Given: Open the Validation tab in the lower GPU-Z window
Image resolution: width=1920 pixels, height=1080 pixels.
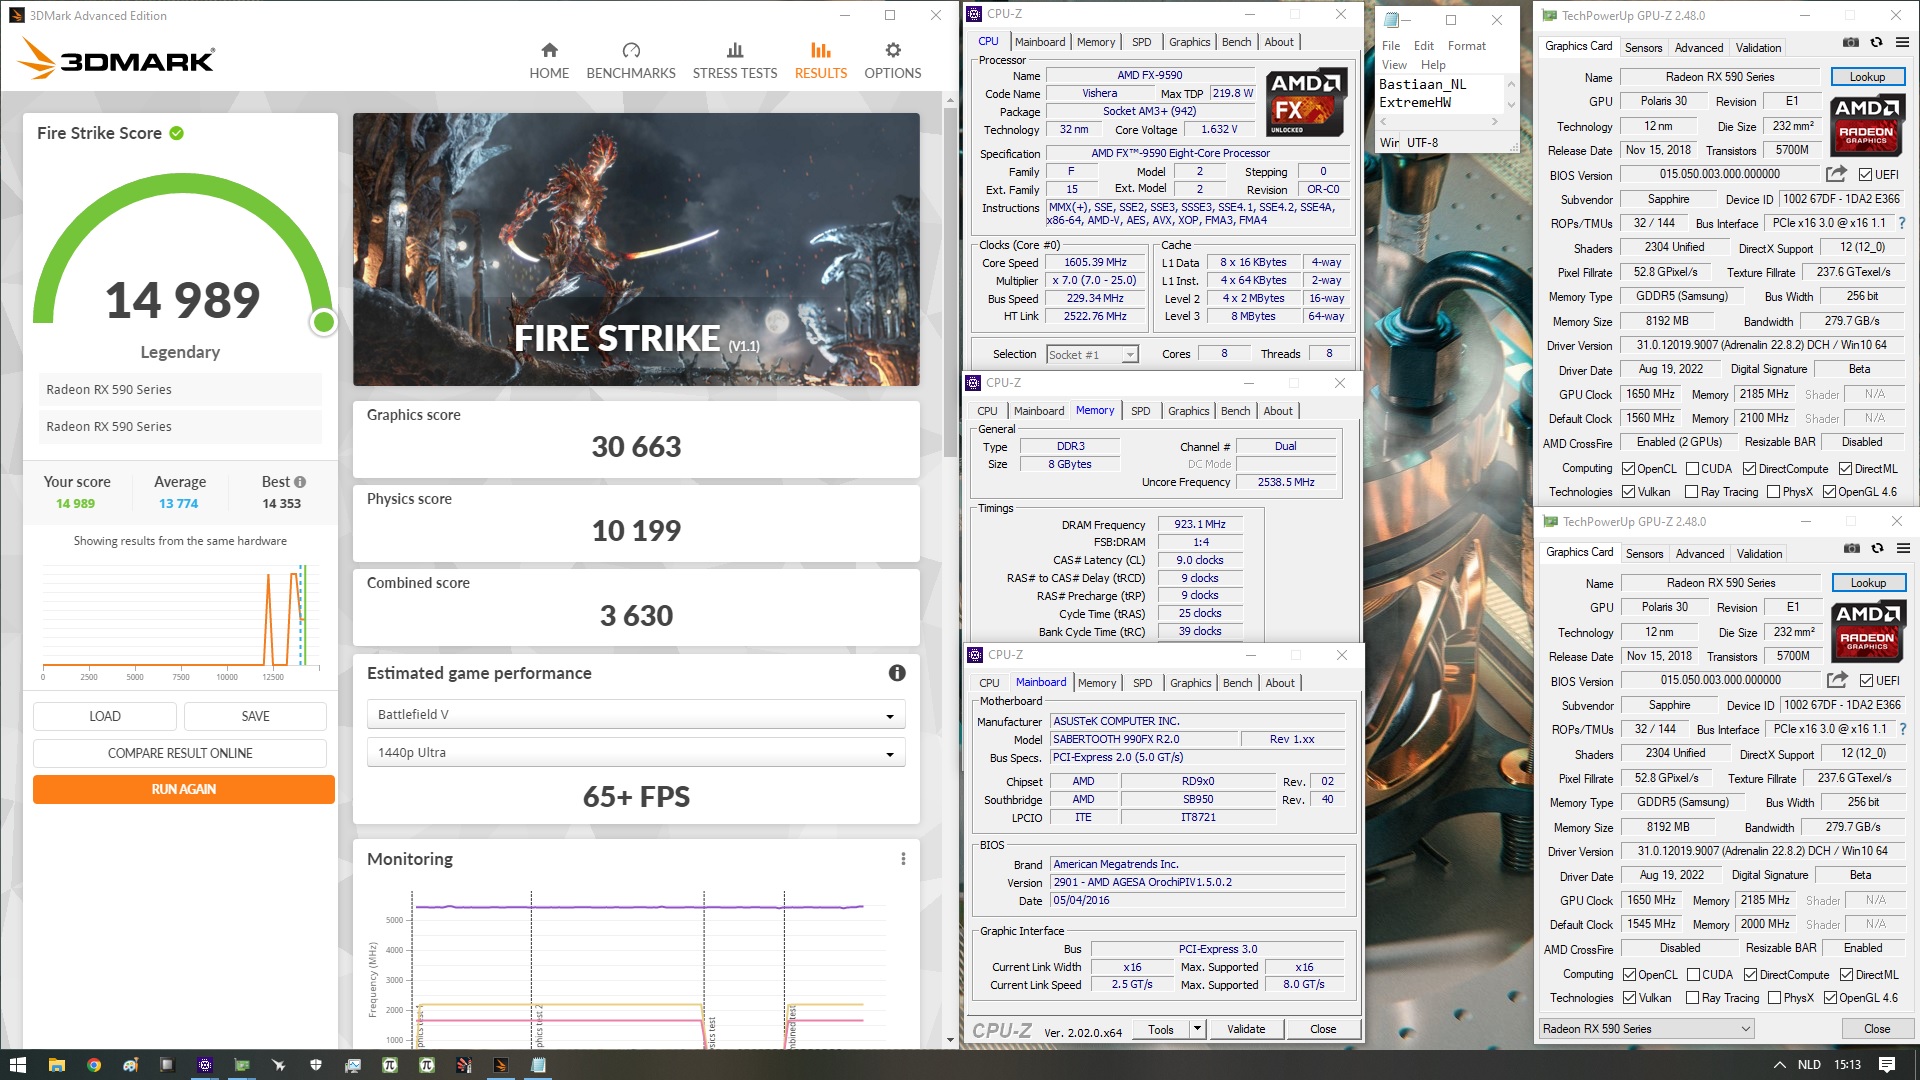Looking at the screenshot, I should click(x=1759, y=553).
